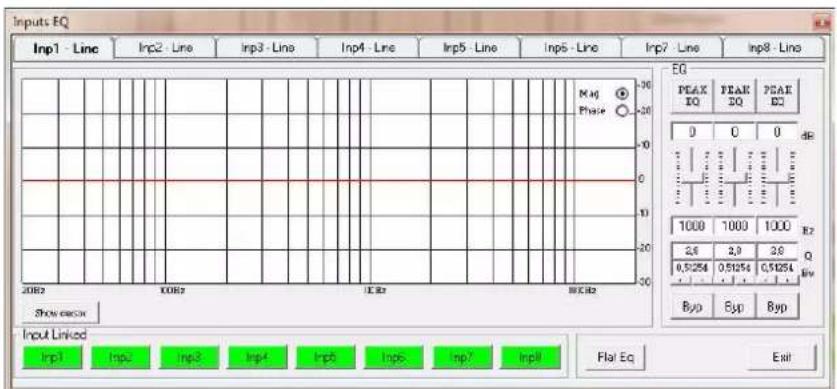The height and width of the screenshot is (389, 837).
Task: Click first band's left Q stepper button
Action: (681, 281)
